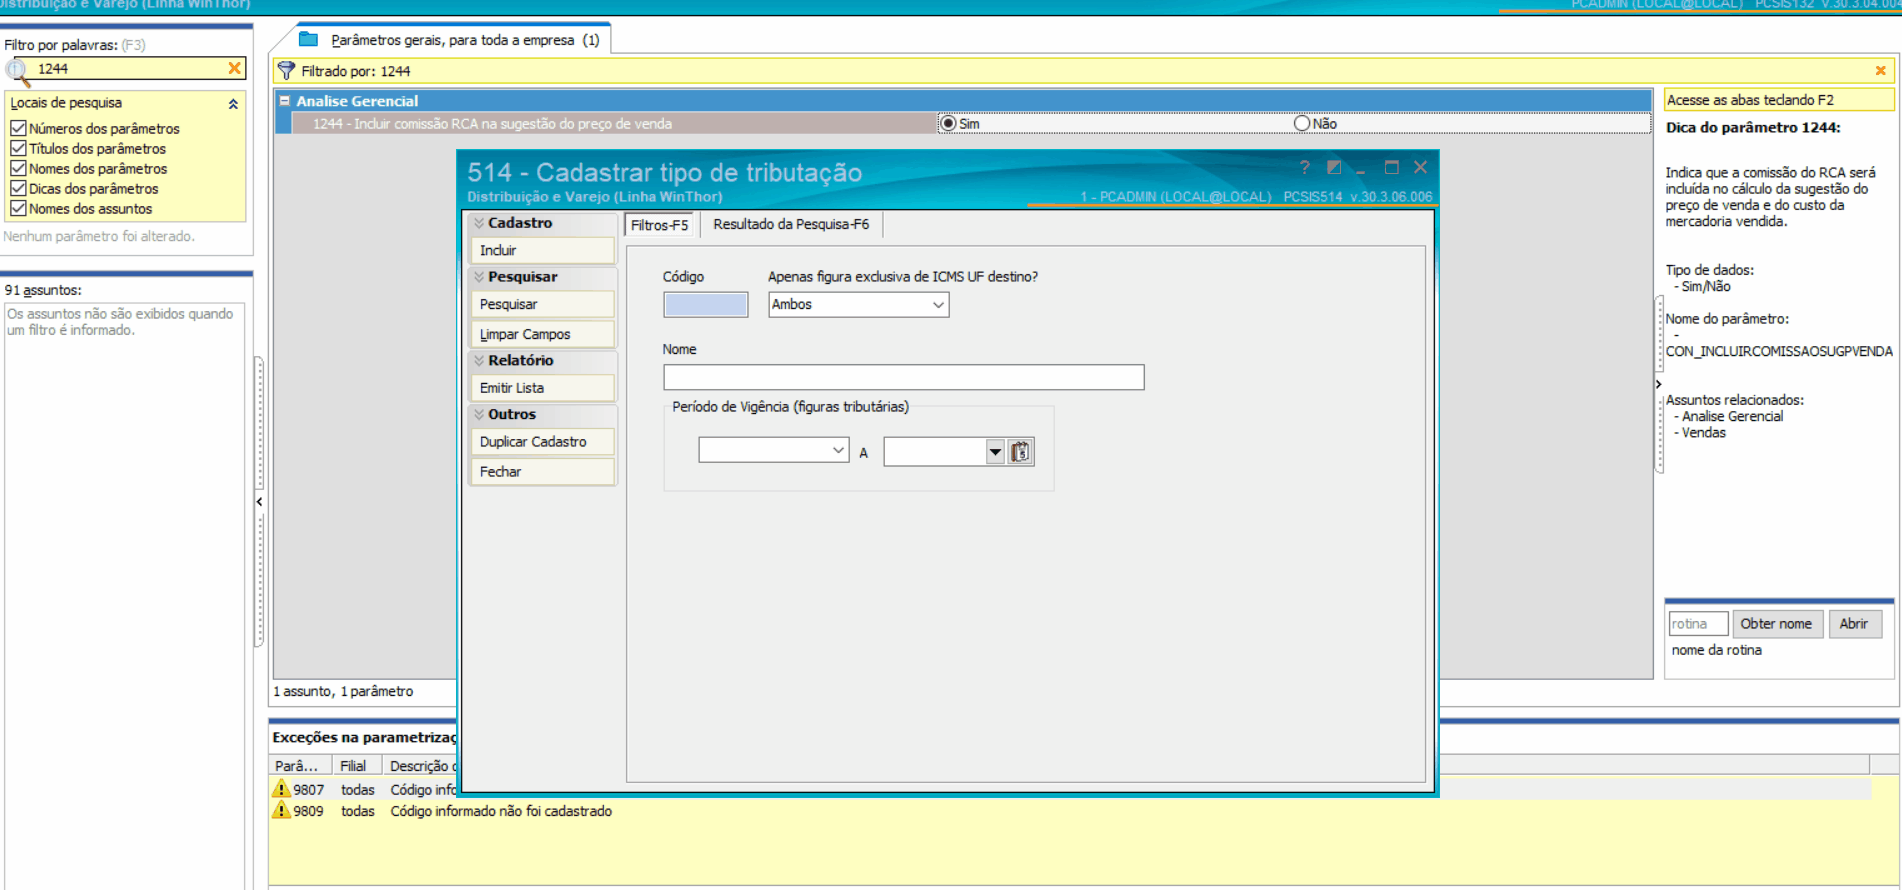Collapse the Relatório section
This screenshot has height=890, width=1902.
[x=479, y=360]
